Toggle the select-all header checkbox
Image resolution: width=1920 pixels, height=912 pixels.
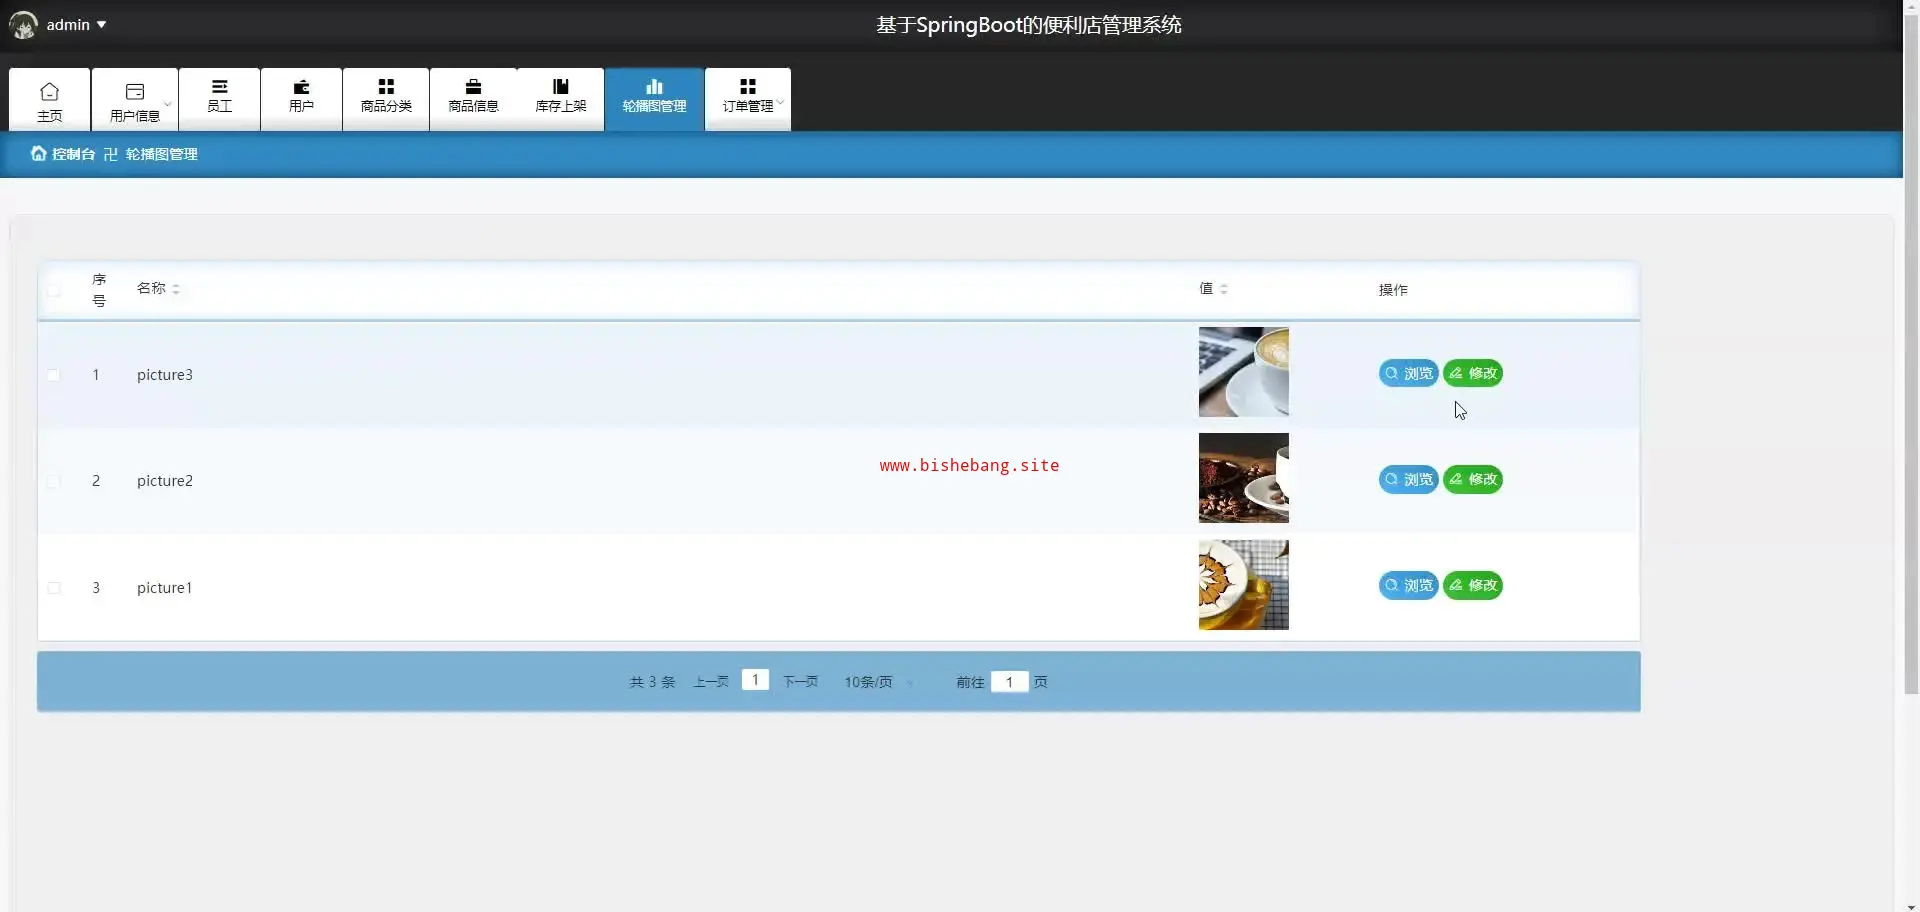click(x=54, y=291)
